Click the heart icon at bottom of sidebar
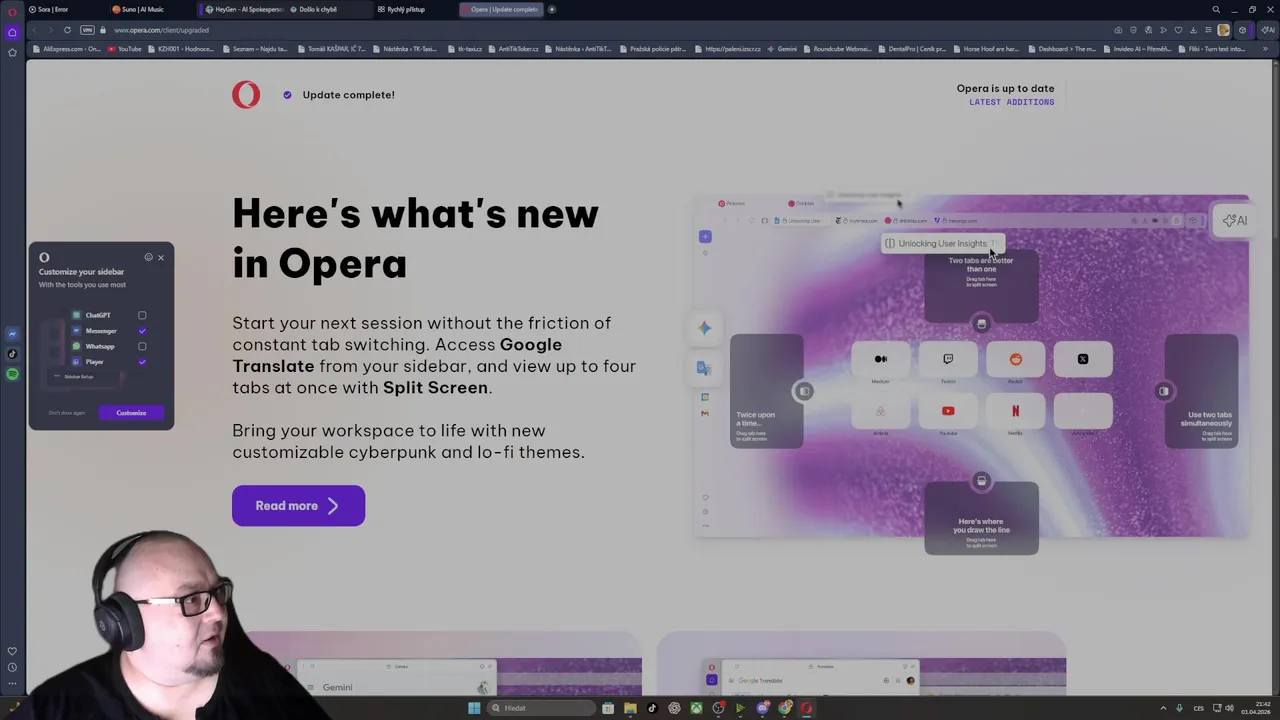The image size is (1280, 720). tap(12, 652)
